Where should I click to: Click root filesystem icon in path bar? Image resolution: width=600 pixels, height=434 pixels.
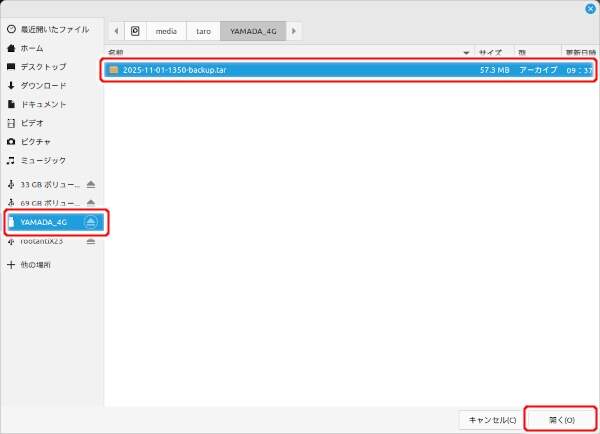coord(135,31)
